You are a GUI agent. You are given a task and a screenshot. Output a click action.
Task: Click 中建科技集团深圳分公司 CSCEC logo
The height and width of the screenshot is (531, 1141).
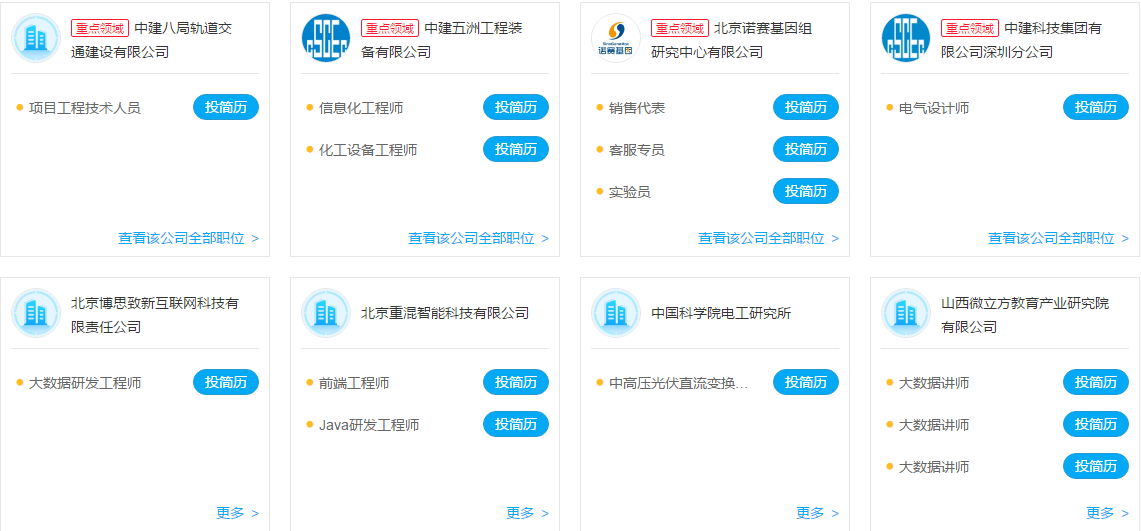pyautogui.click(x=906, y=38)
